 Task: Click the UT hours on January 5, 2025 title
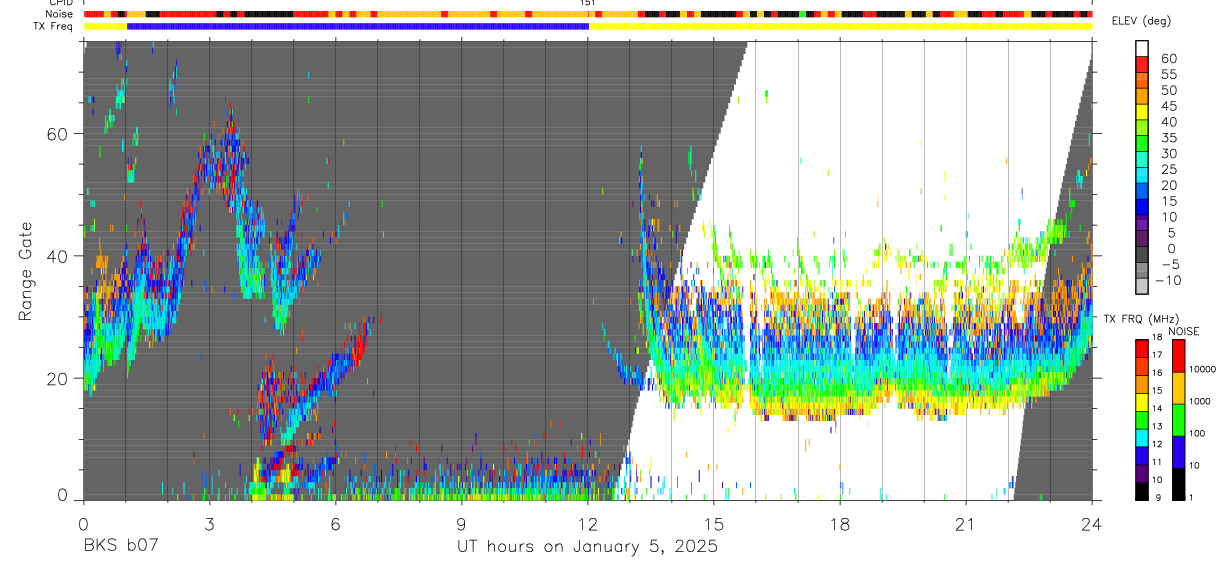(x=587, y=547)
